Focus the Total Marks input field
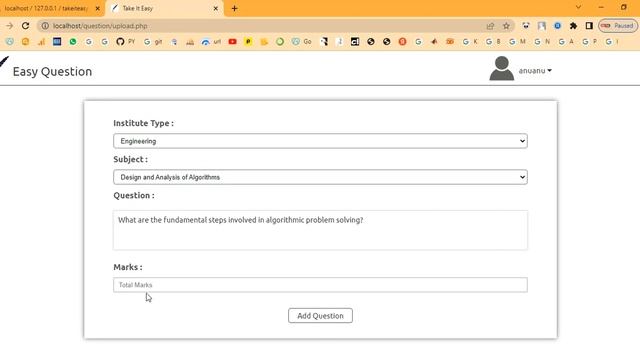This screenshot has width=640, height=360. click(320, 285)
